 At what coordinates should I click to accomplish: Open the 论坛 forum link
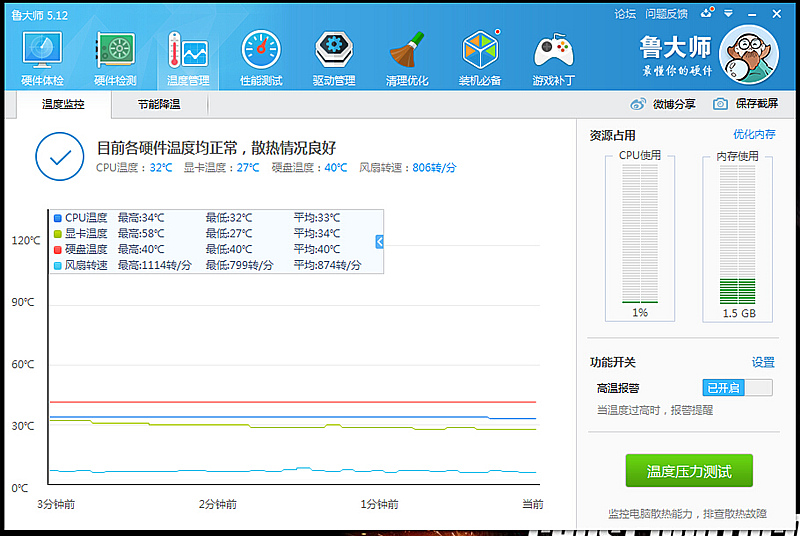(625, 14)
